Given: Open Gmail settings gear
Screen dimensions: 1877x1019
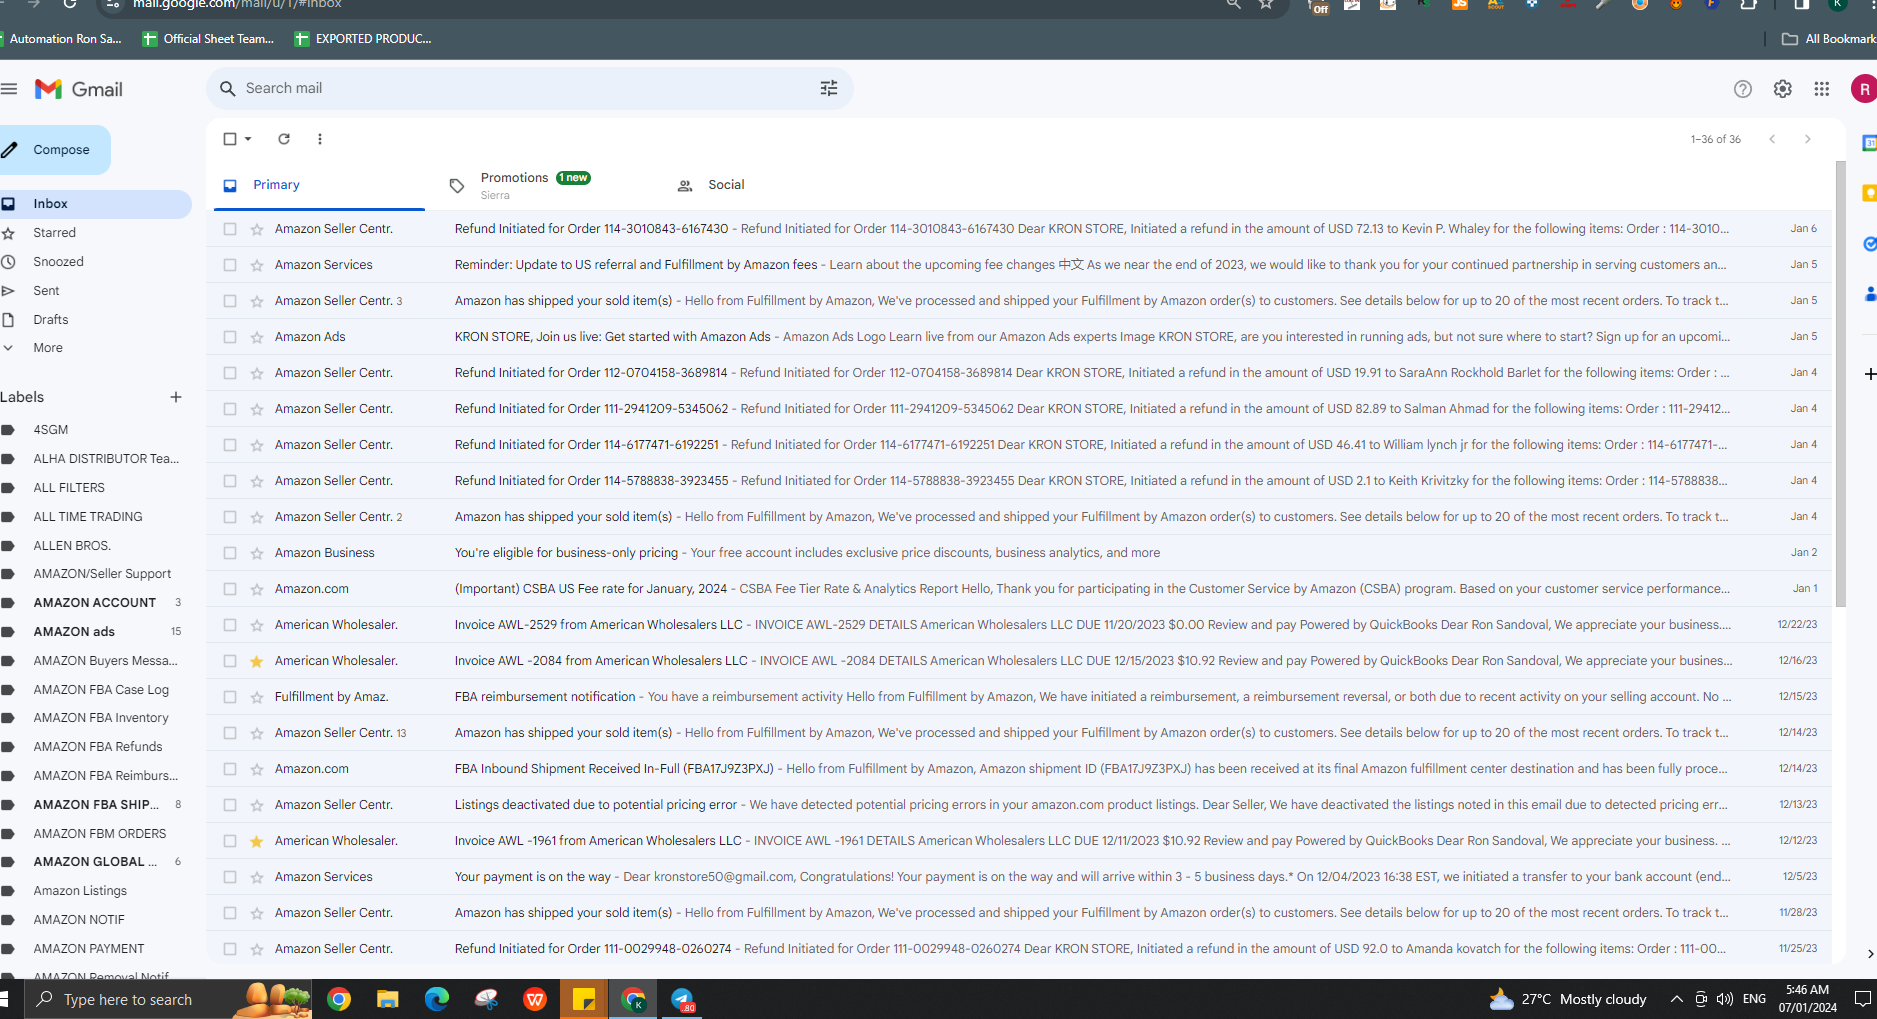Looking at the screenshot, I should [1783, 89].
